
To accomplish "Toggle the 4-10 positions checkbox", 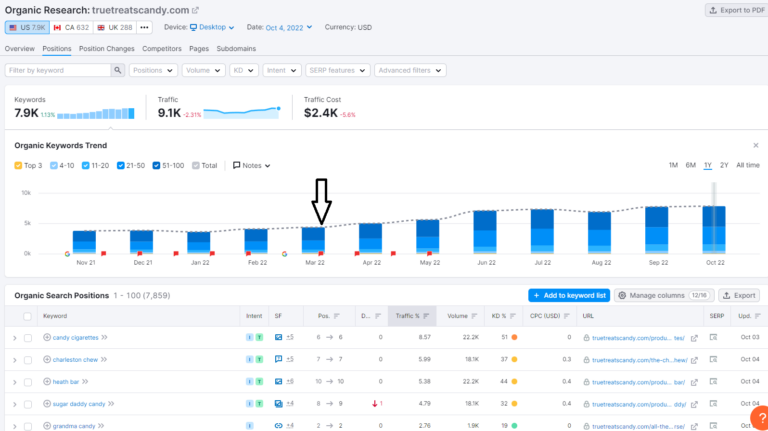I will tap(54, 166).
